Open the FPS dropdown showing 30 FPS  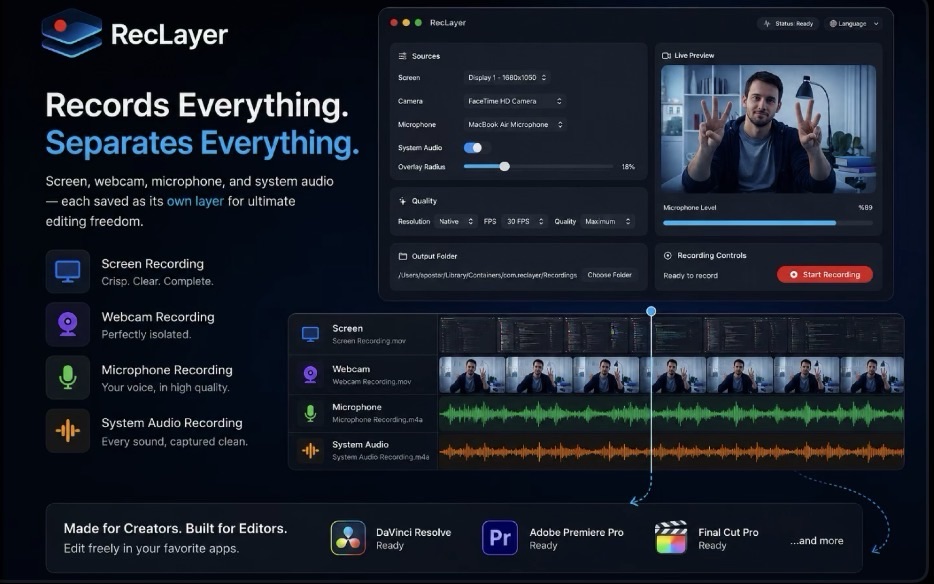pos(524,221)
